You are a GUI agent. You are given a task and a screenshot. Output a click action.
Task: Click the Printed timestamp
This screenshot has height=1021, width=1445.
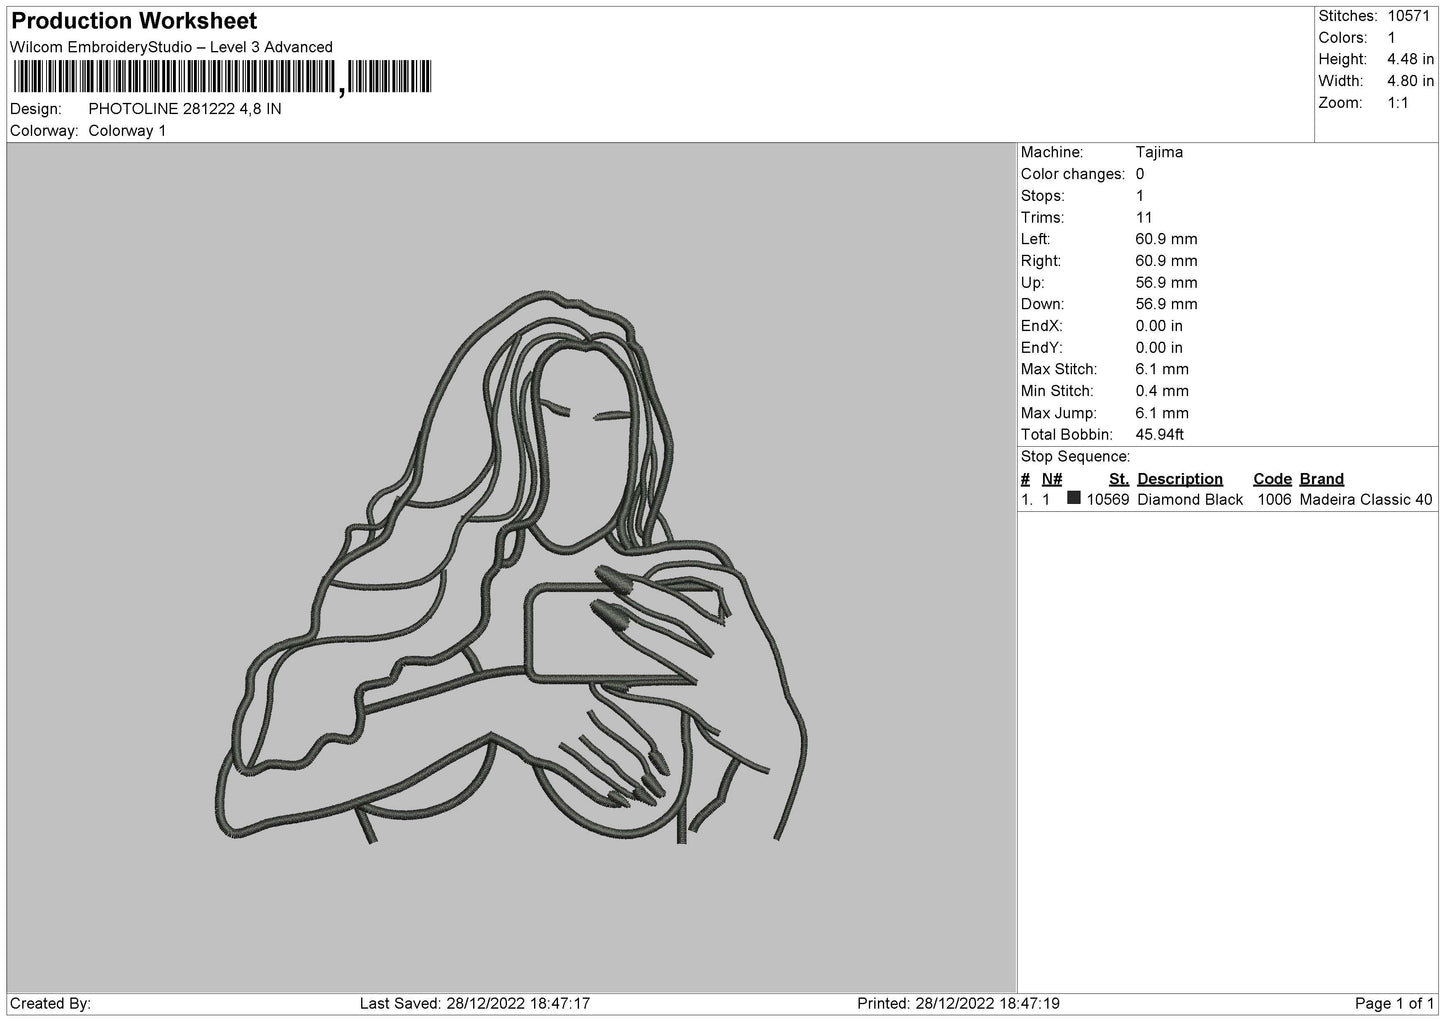(959, 1004)
